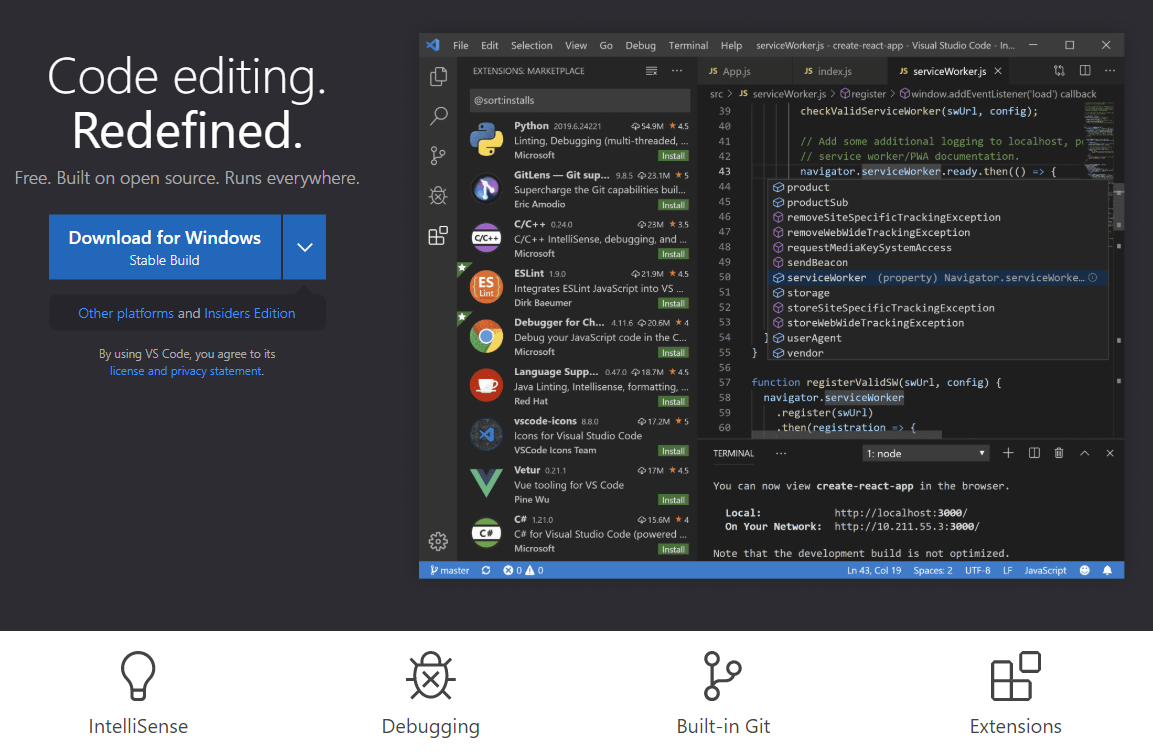Open the Edit menu

pyautogui.click(x=490, y=46)
